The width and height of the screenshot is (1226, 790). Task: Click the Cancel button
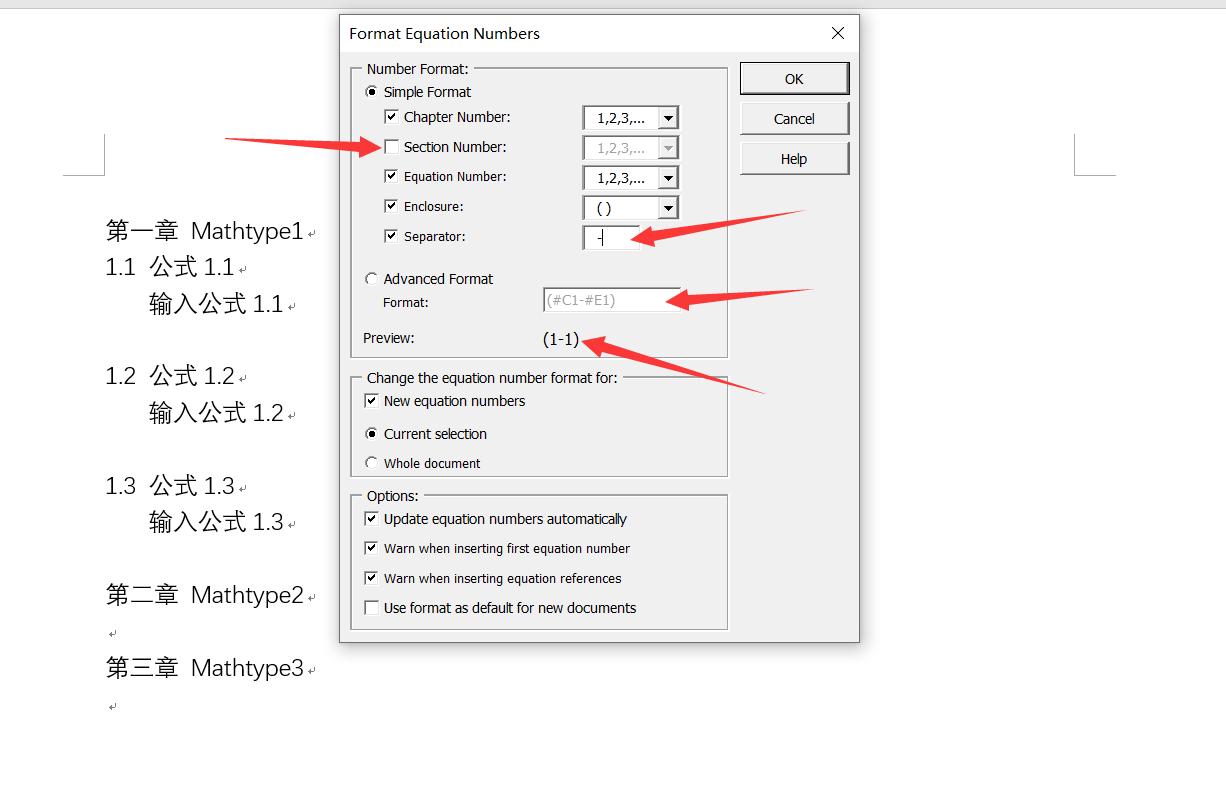[x=794, y=118]
